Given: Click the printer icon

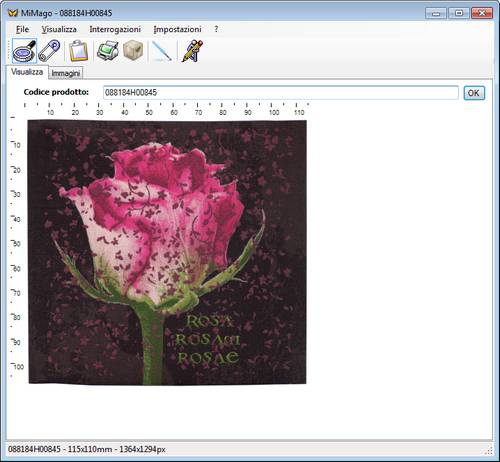Looking at the screenshot, I should pos(107,51).
